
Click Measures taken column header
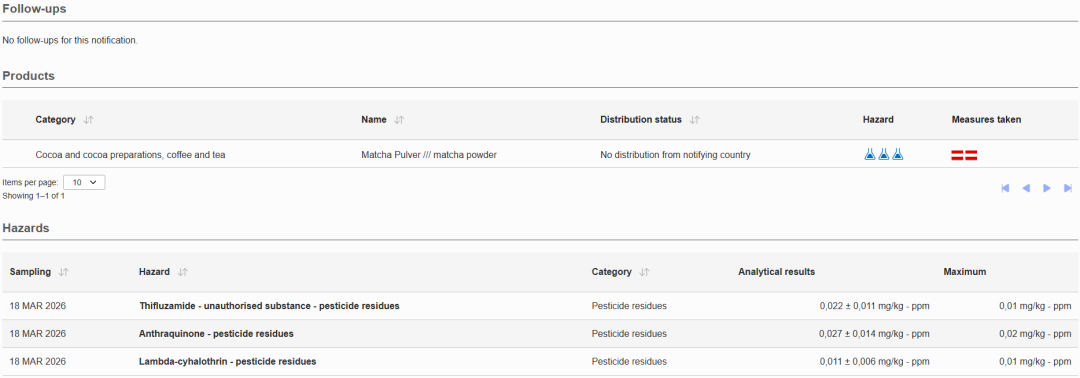(x=986, y=120)
